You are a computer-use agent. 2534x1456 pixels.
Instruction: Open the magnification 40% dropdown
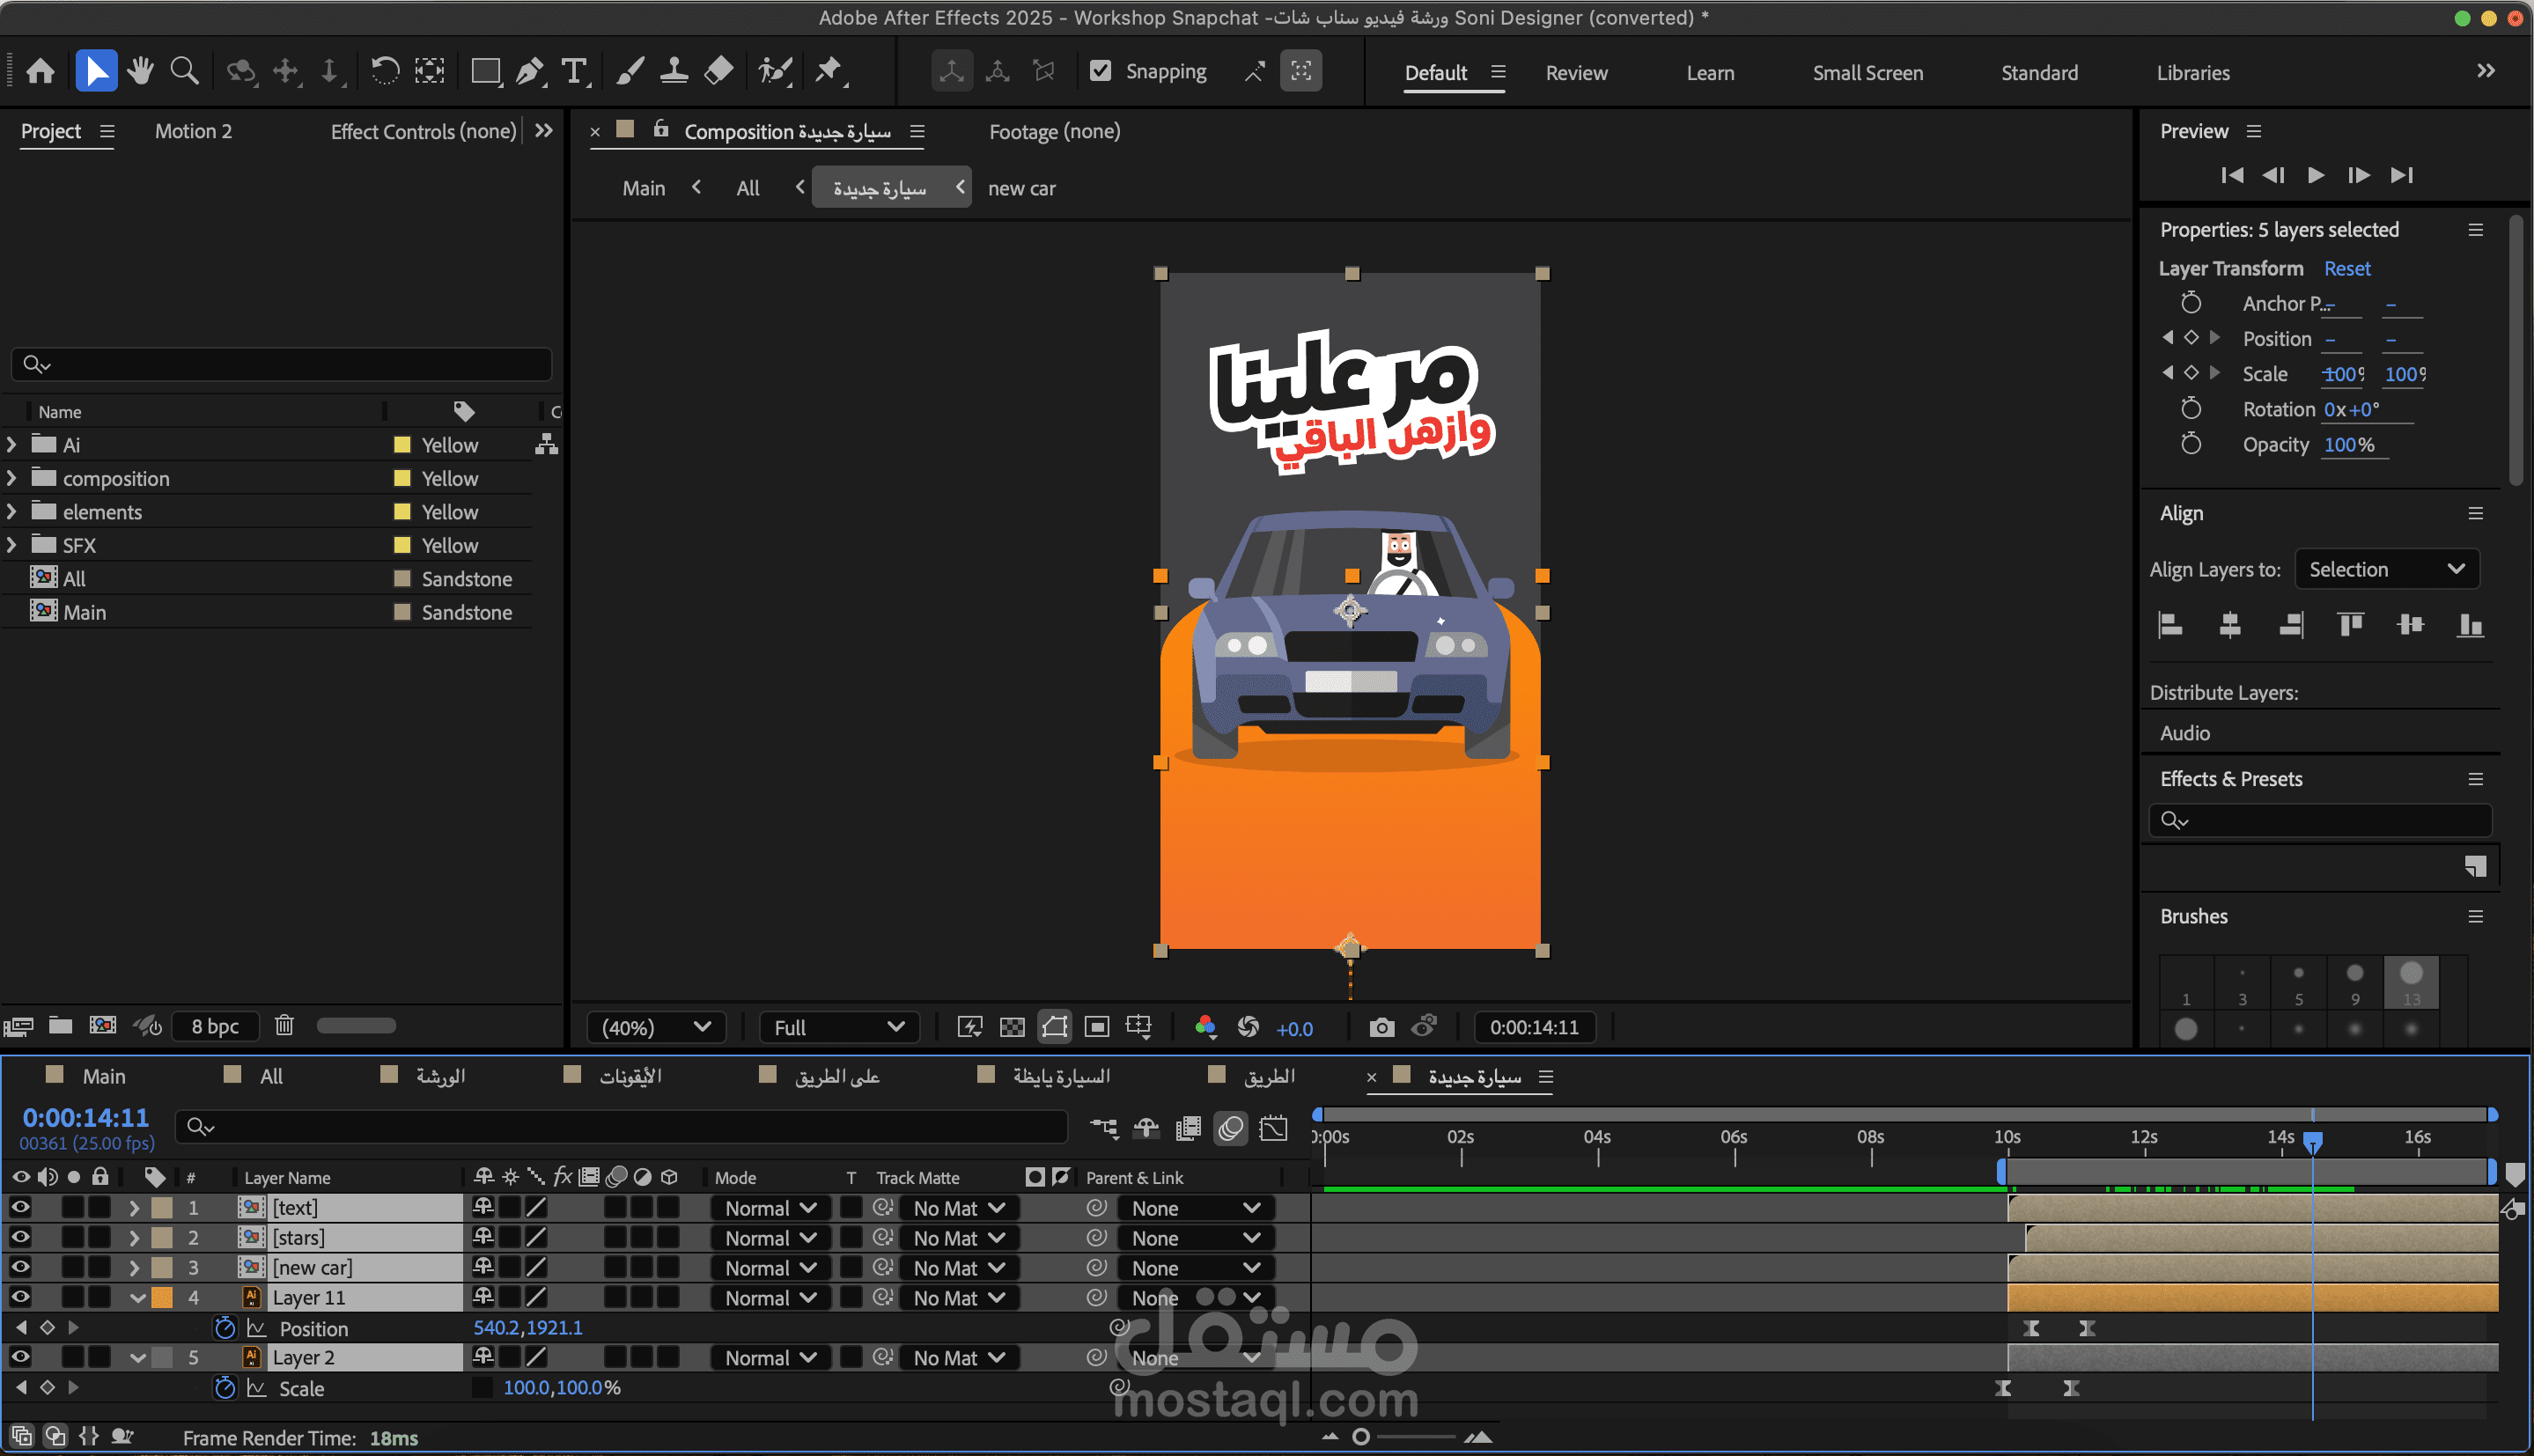click(x=656, y=1027)
